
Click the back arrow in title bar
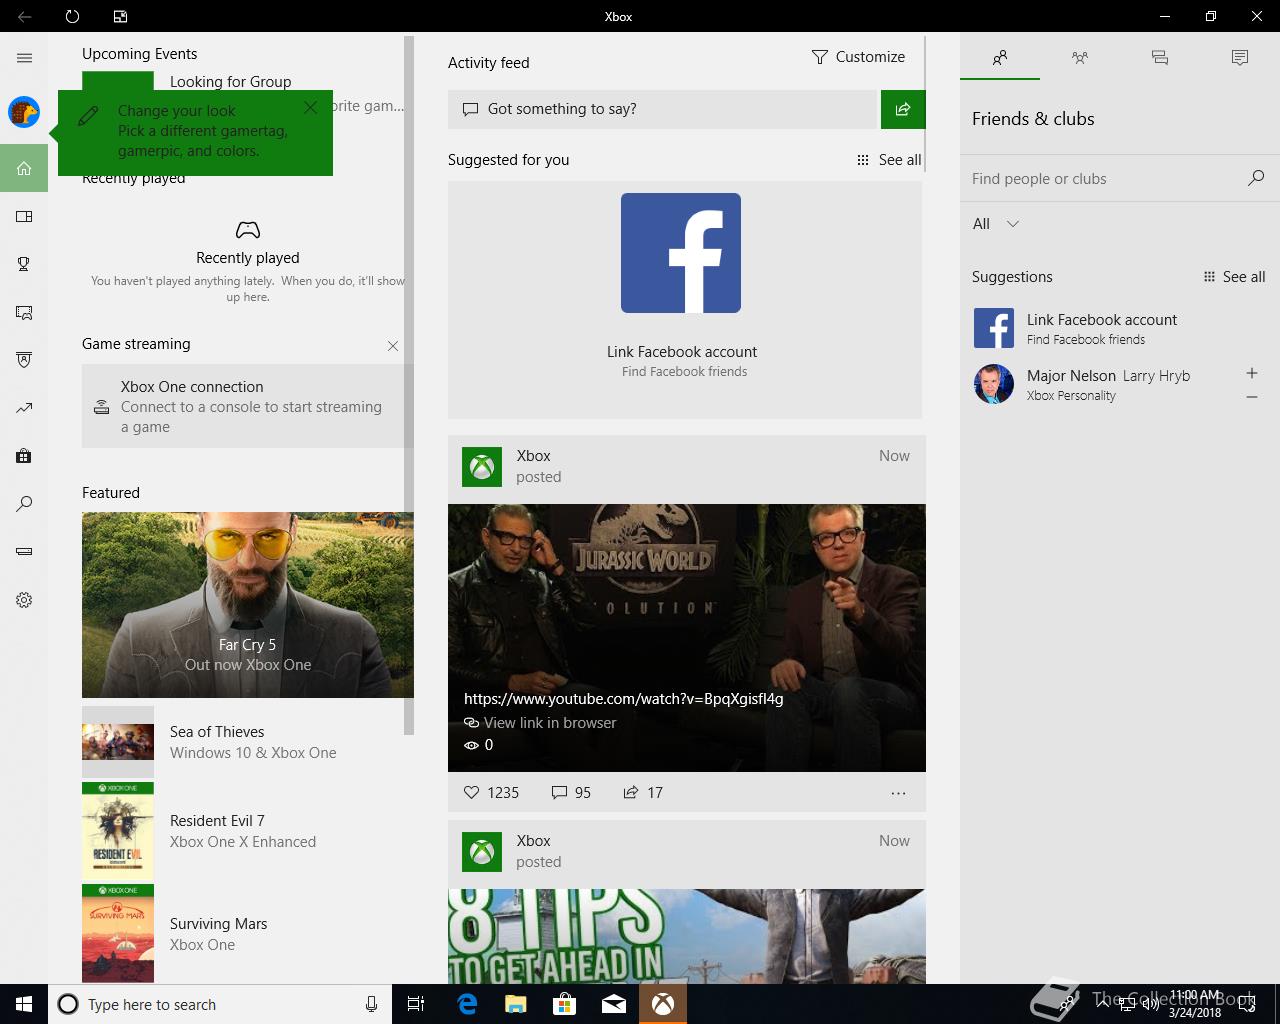24,16
